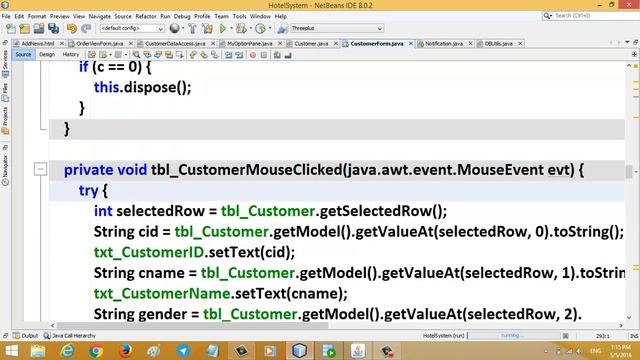
Task: Click the Toggle Bookmark icon
Action: 214,55
